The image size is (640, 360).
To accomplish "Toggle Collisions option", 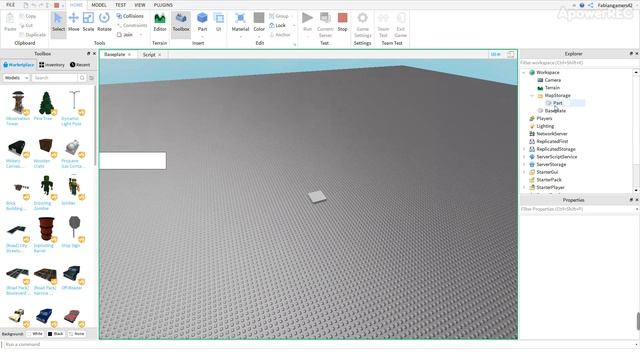I will (x=130, y=16).
